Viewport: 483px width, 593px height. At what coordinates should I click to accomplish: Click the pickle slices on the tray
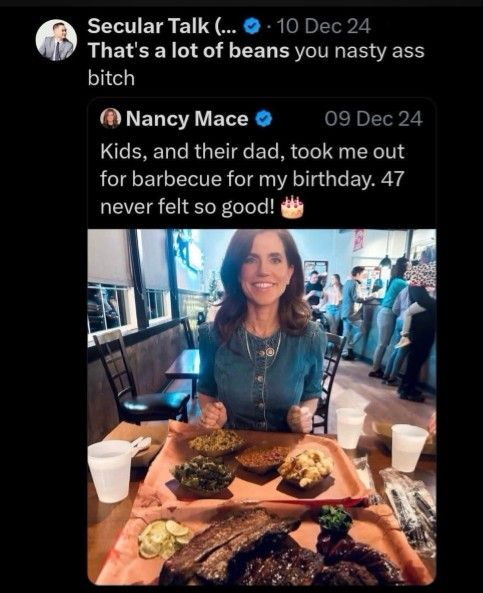(163, 539)
